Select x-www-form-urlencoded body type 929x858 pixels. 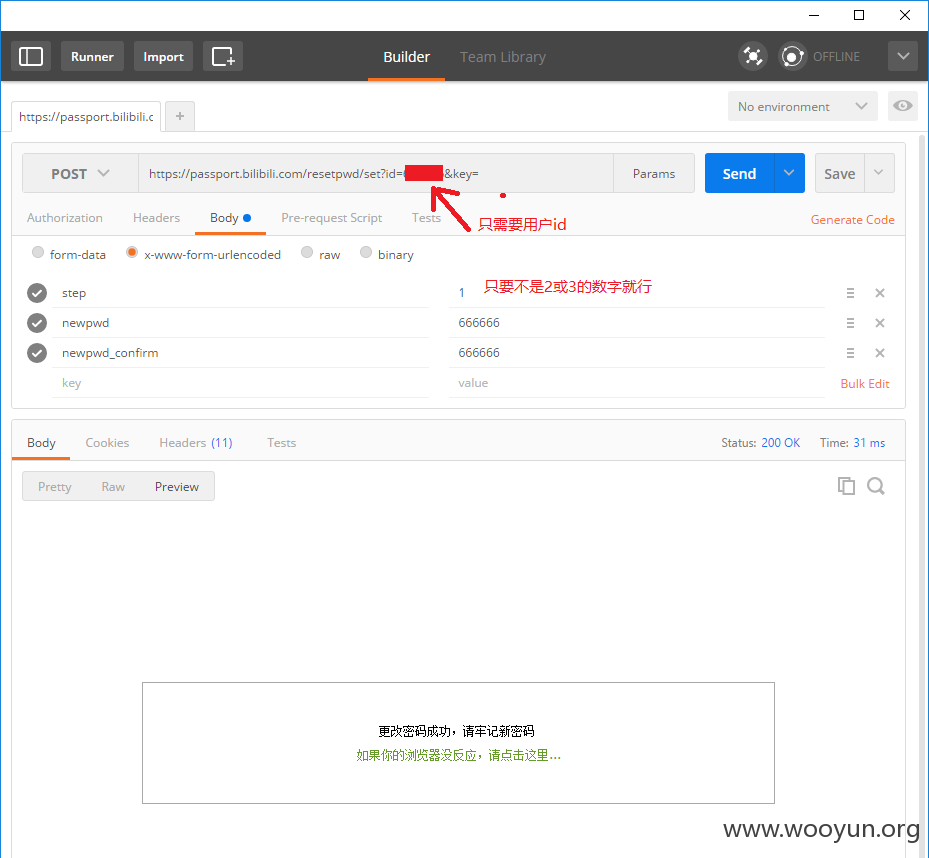(x=132, y=252)
